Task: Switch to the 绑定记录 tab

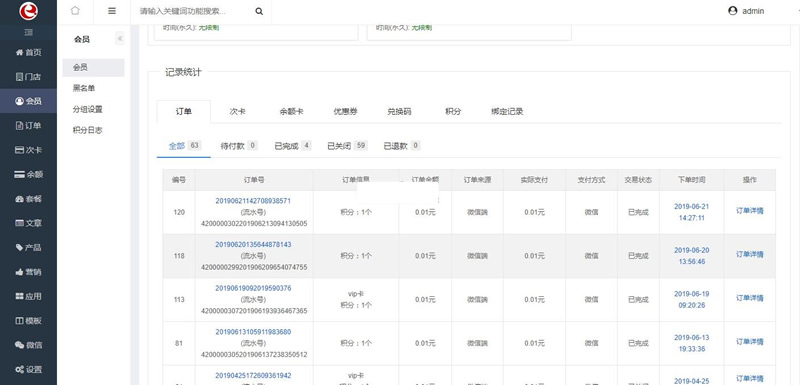Action: [x=507, y=112]
